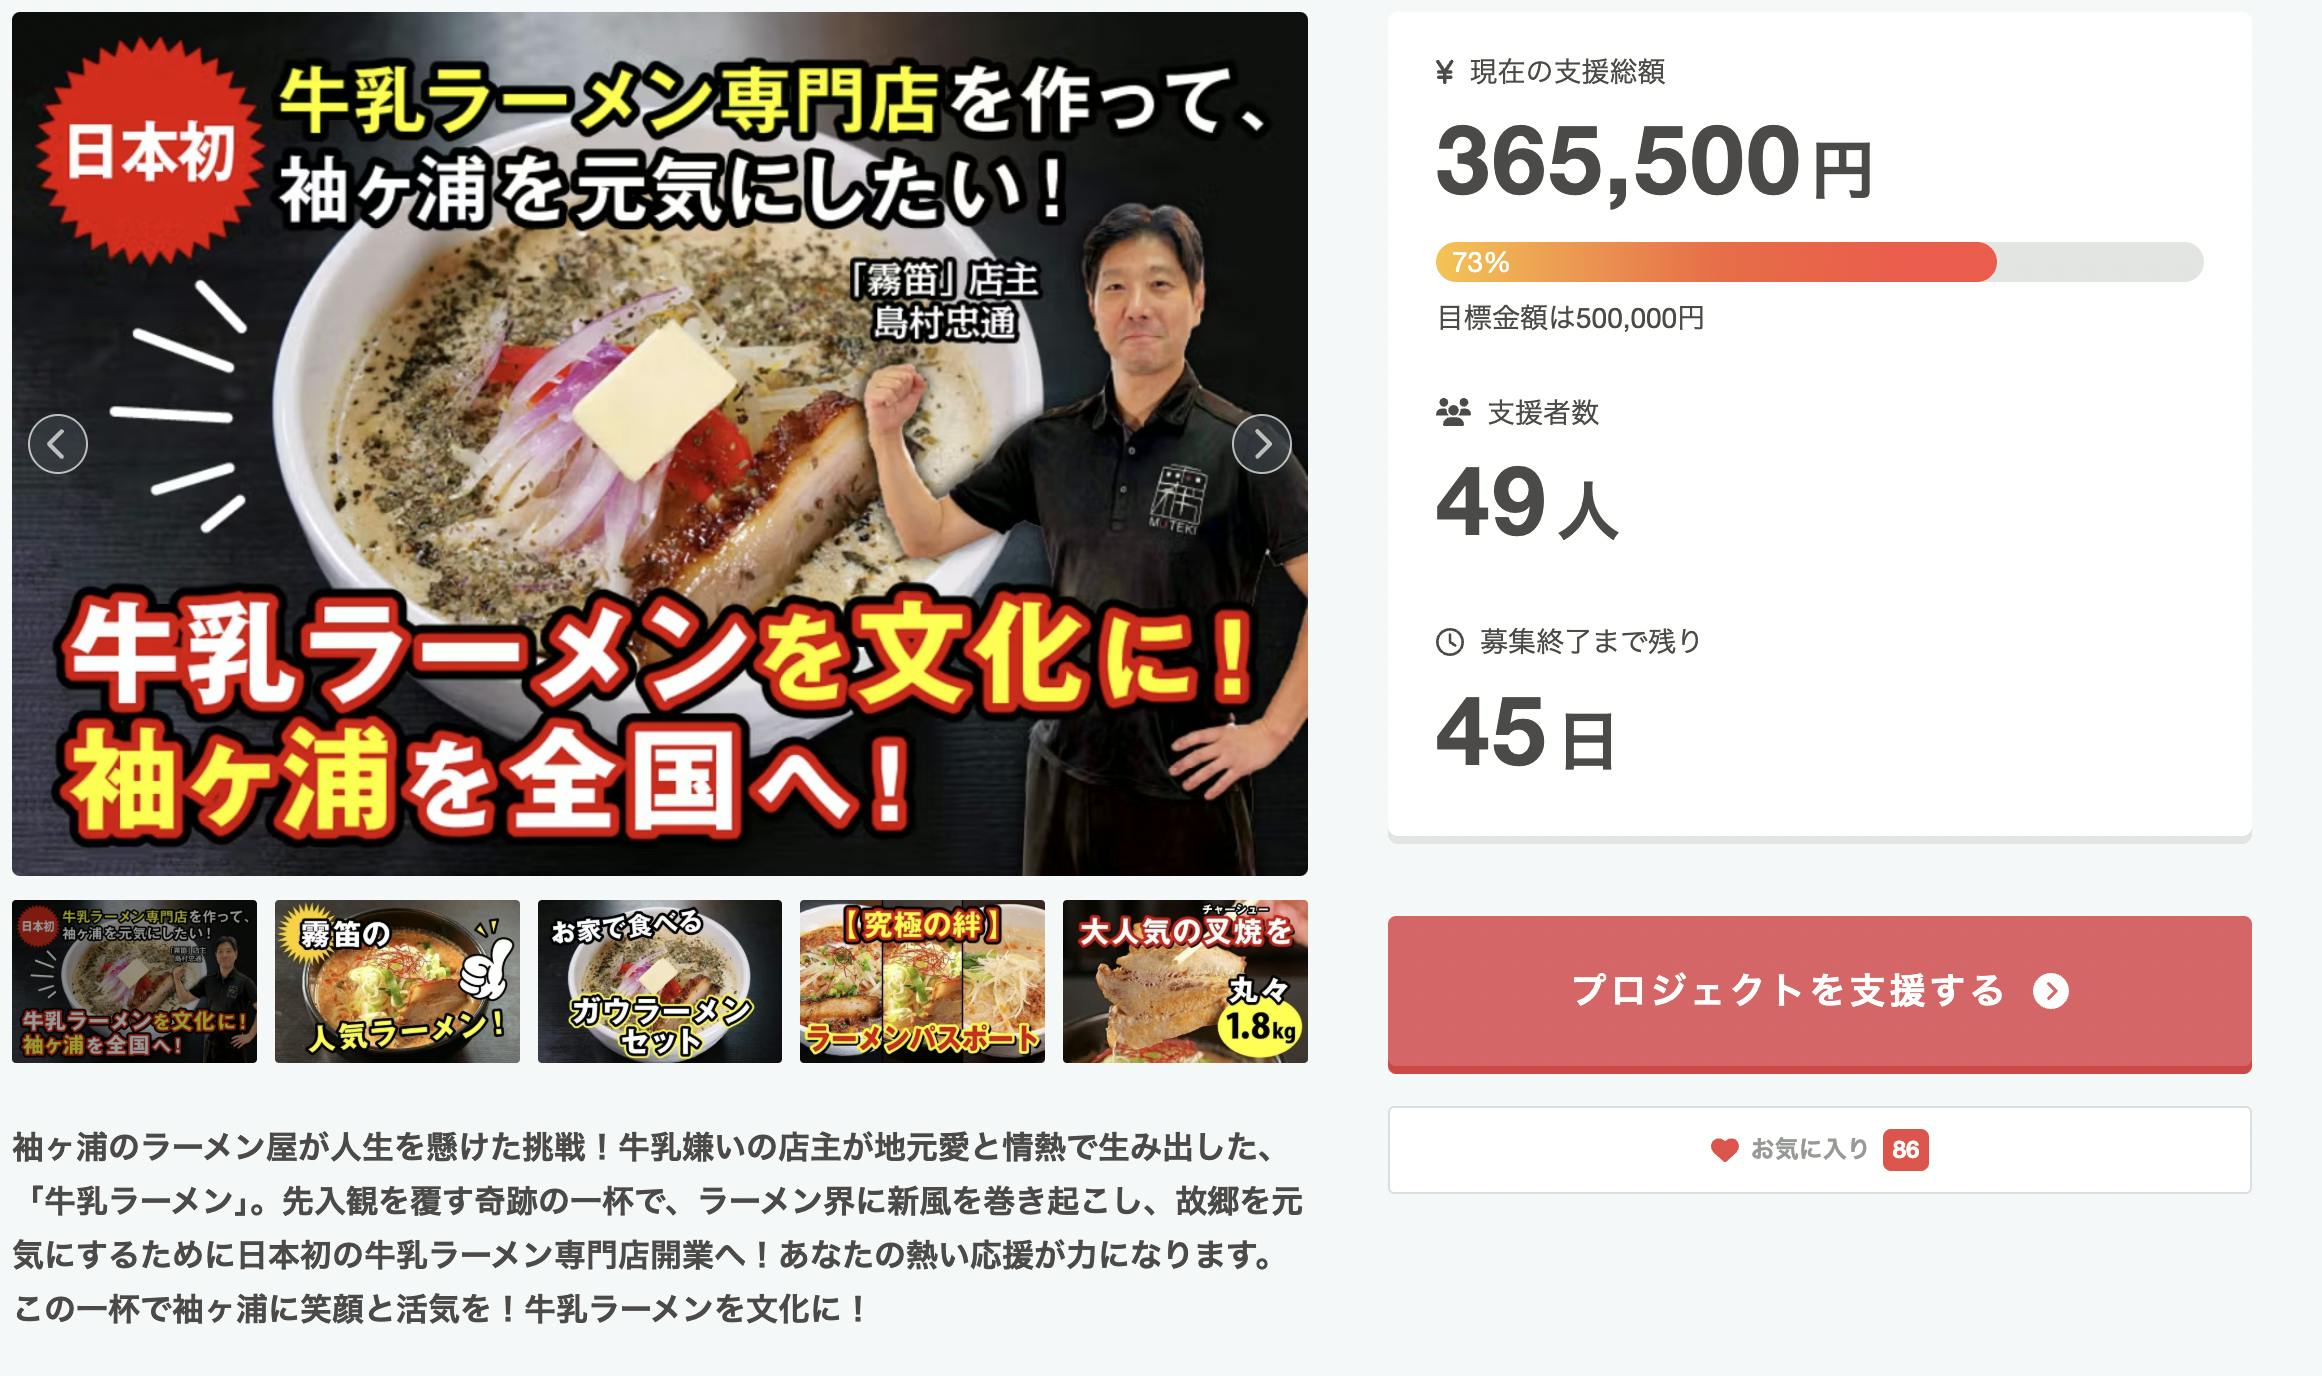Screen dimensions: 2322x1376
Task: Click the main ramen project image
Action: 660,444
